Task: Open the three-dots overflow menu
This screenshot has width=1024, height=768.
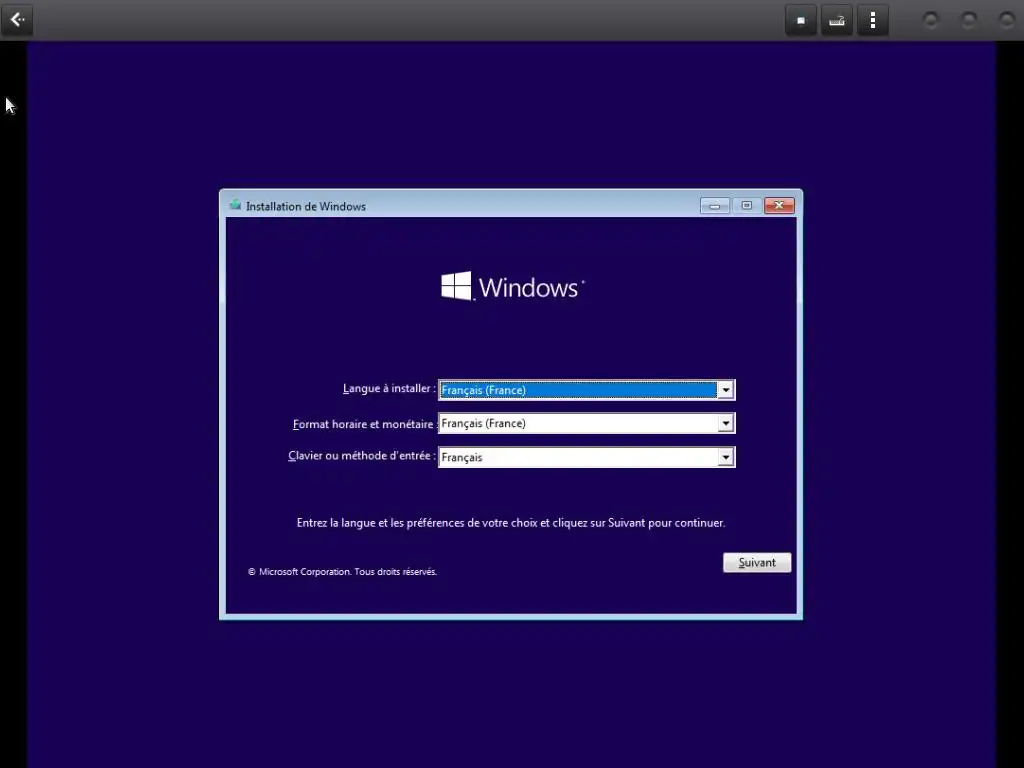Action: [872, 20]
